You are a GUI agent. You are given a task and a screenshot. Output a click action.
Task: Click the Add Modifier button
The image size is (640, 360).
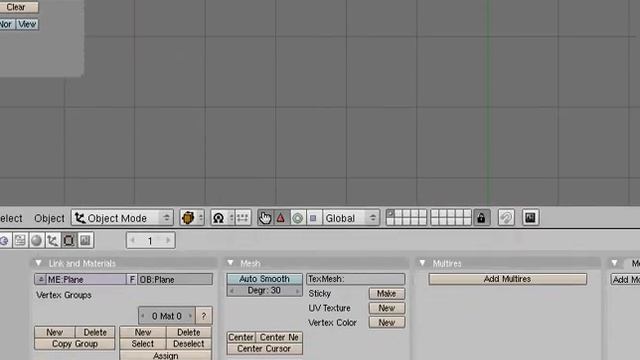point(625,280)
